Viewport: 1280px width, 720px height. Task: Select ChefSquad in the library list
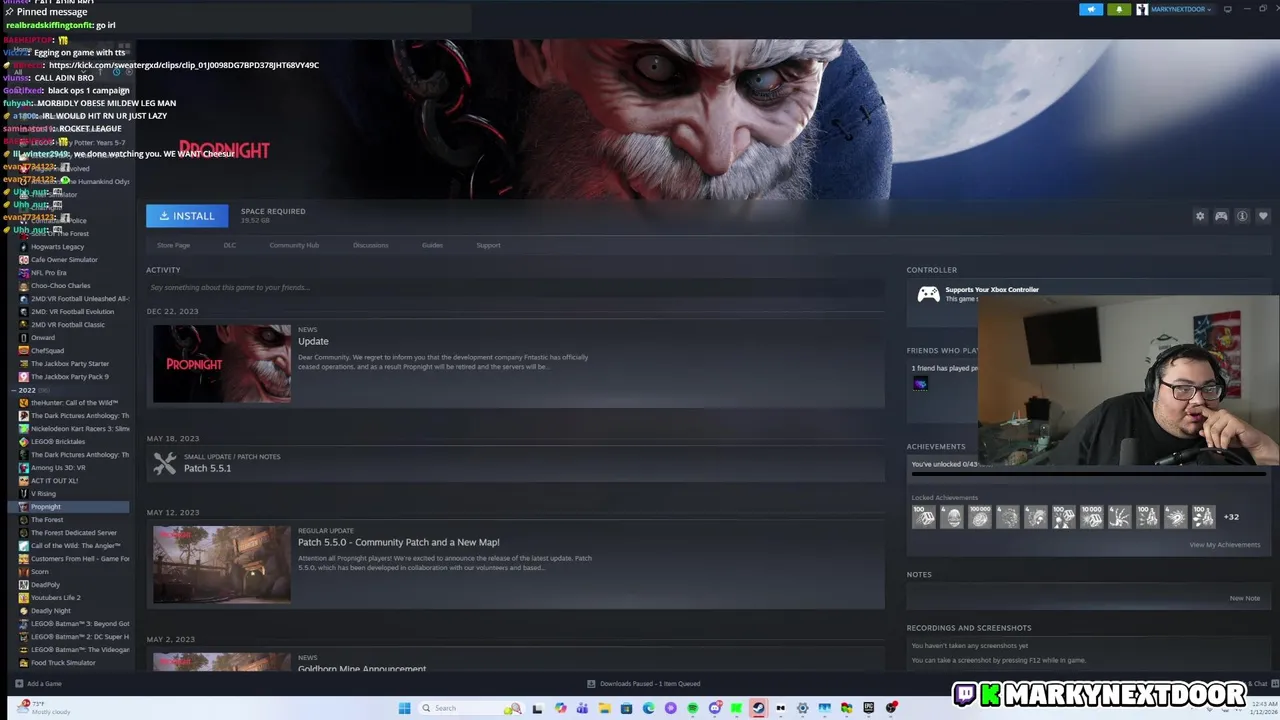[47, 350]
